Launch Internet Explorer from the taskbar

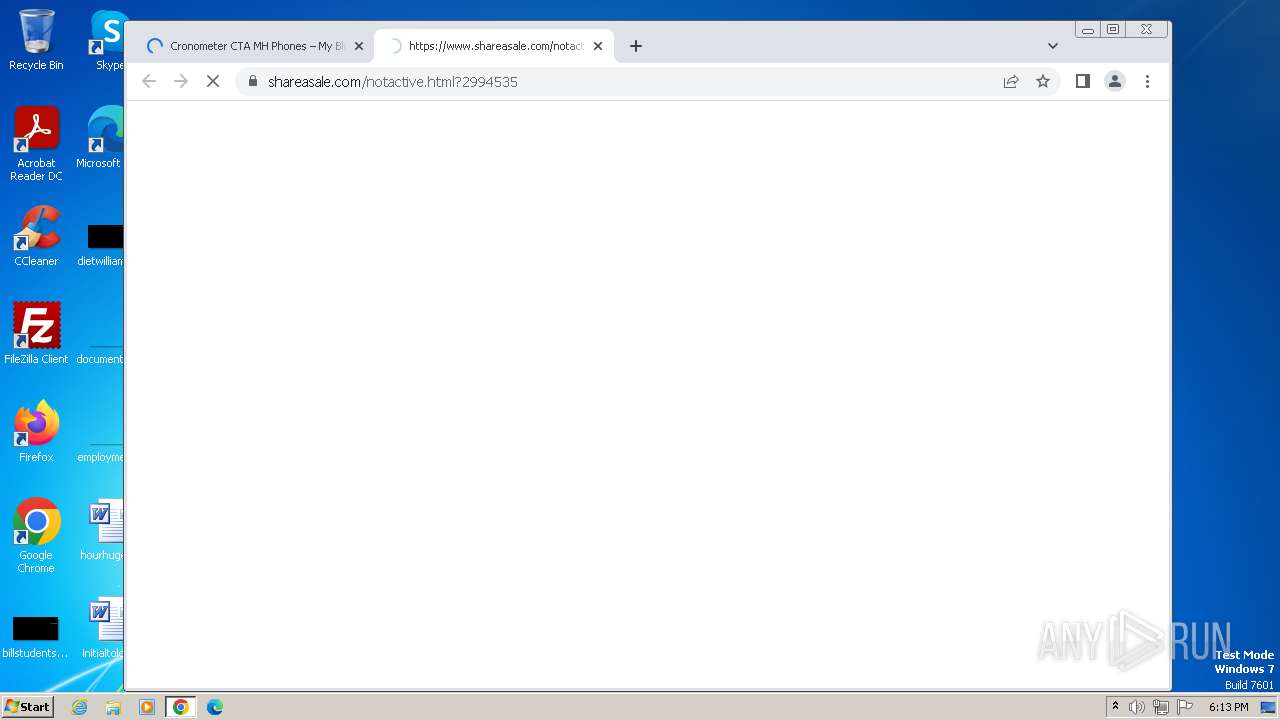pyautogui.click(x=80, y=707)
